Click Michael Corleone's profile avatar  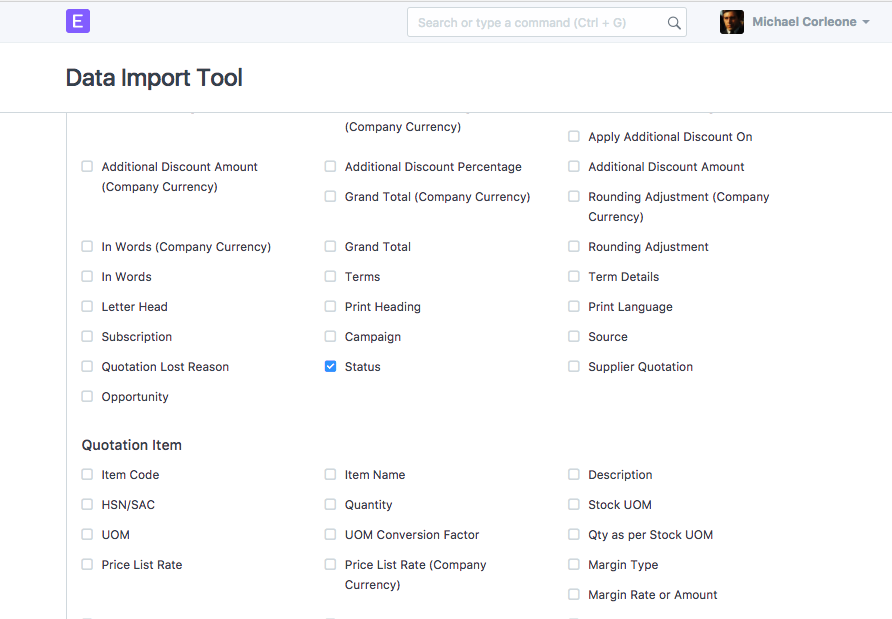(731, 21)
